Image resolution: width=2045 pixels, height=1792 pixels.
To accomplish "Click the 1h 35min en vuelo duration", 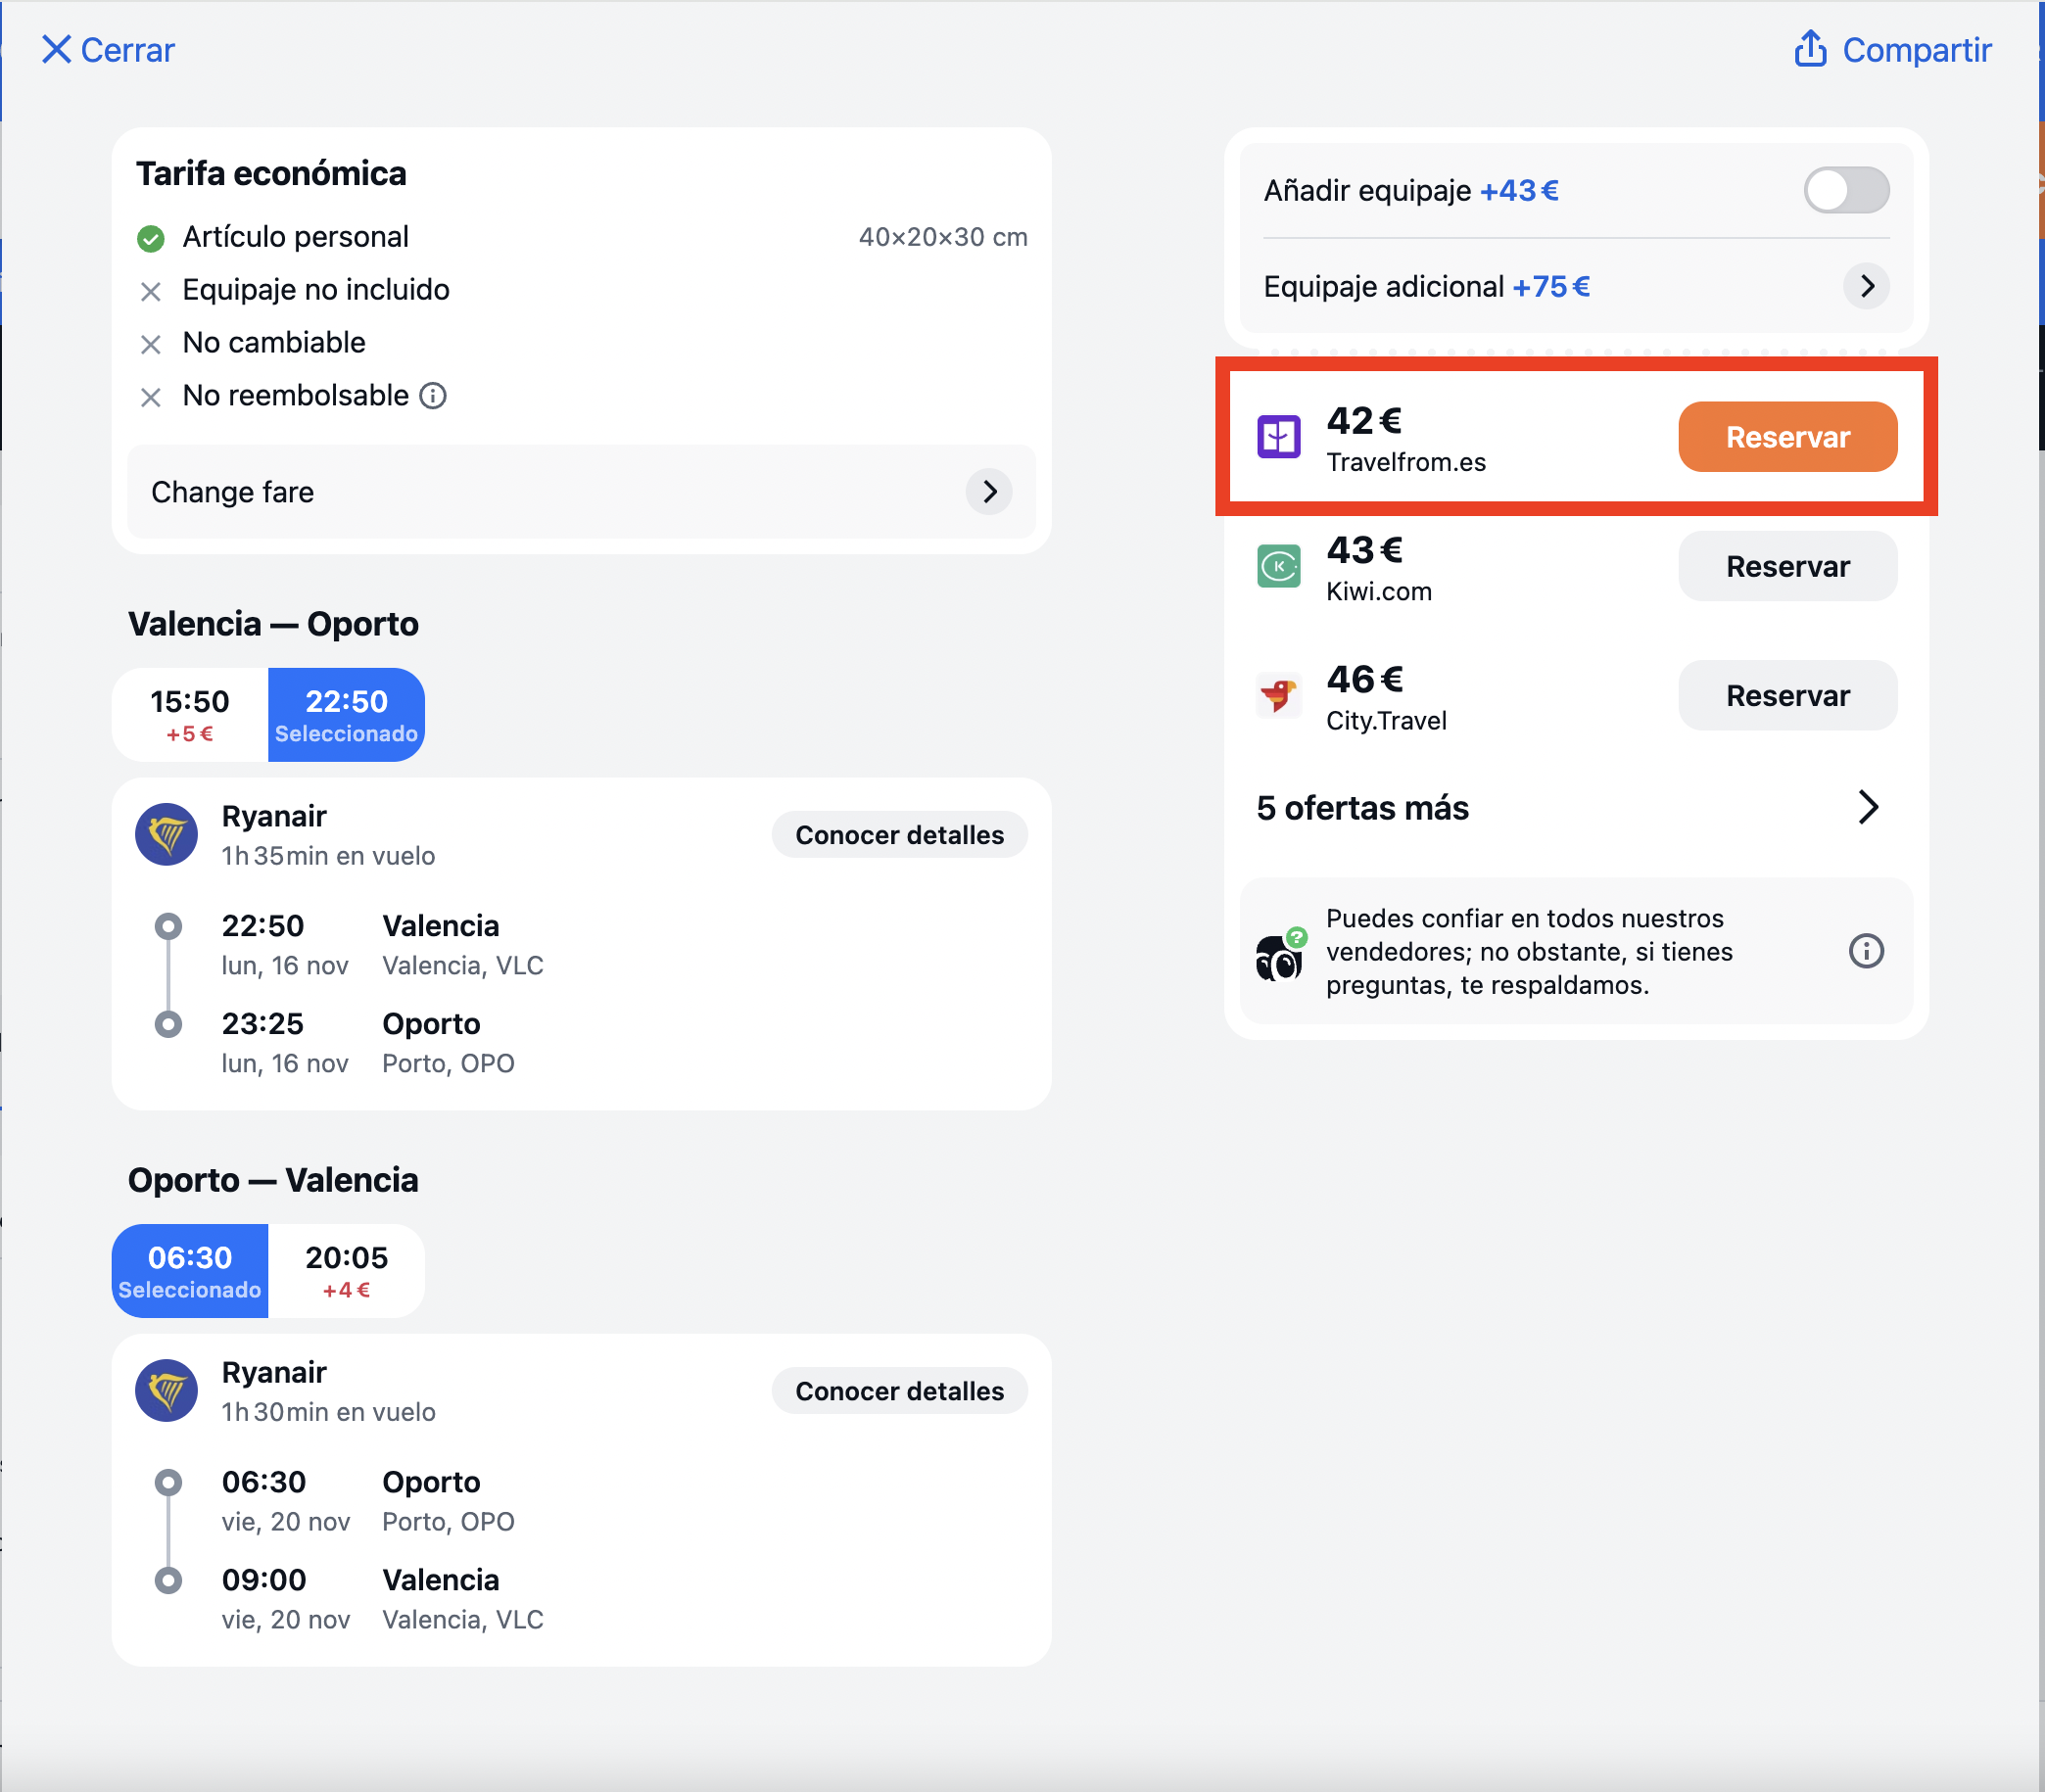I will 328,856.
